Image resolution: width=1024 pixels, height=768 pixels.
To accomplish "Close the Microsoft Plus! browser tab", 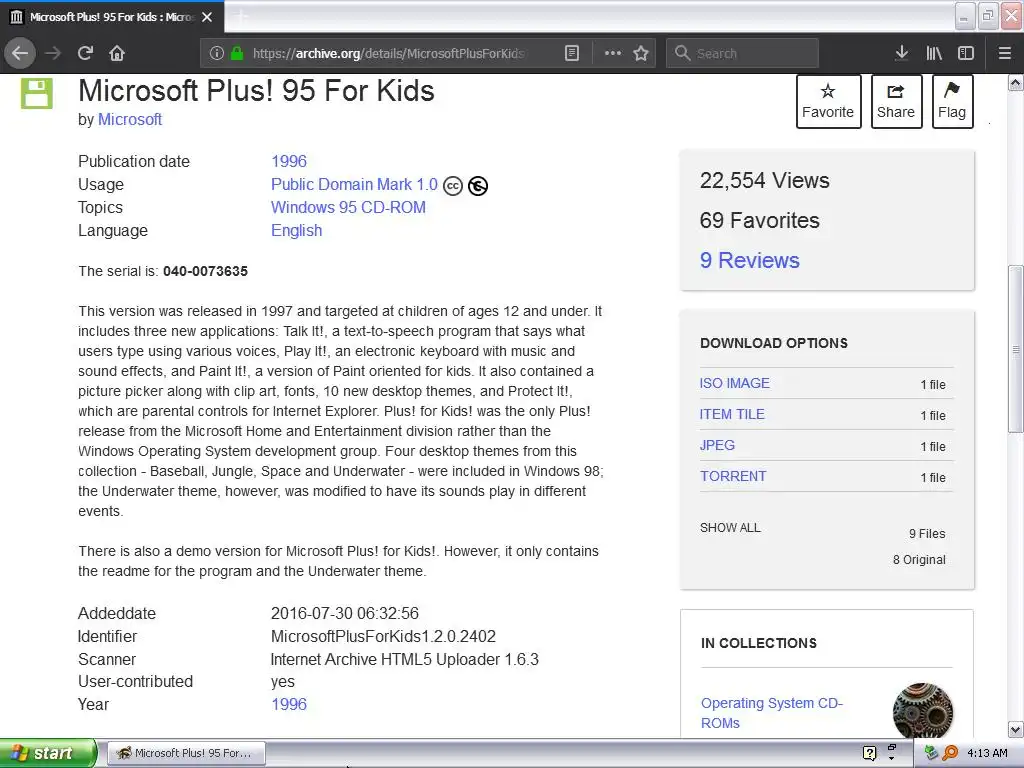I will [x=207, y=17].
